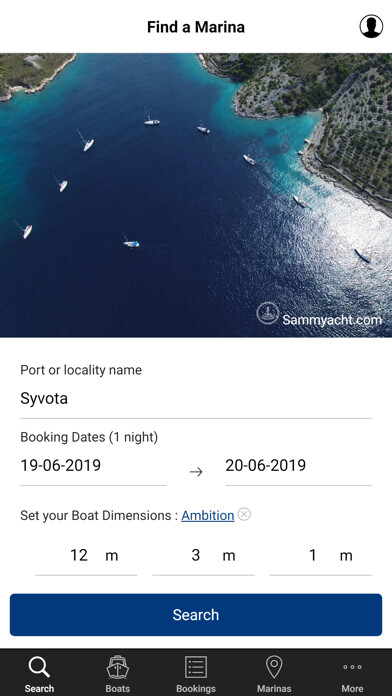The image size is (392, 696).
Task: Open the user profile icon
Action: [x=371, y=26]
